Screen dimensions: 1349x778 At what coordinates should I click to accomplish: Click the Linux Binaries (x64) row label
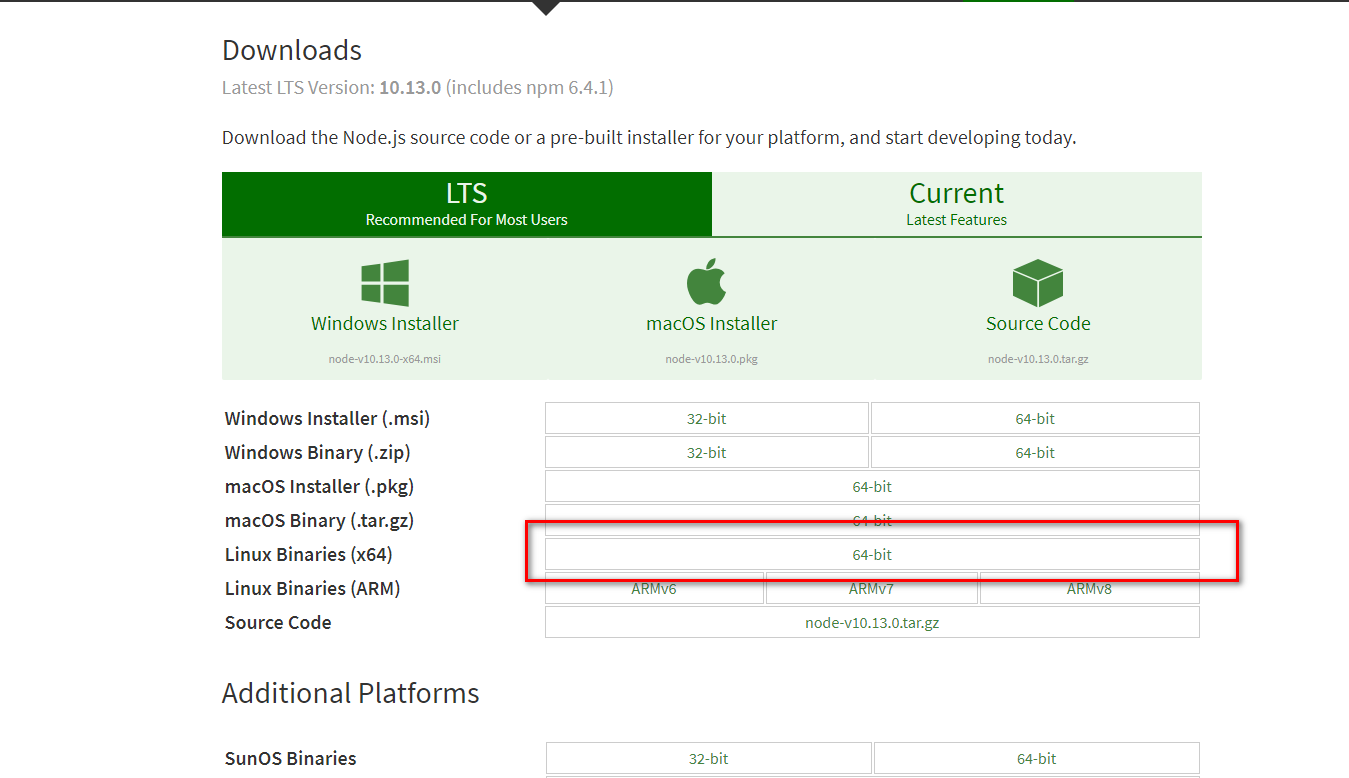pos(308,555)
